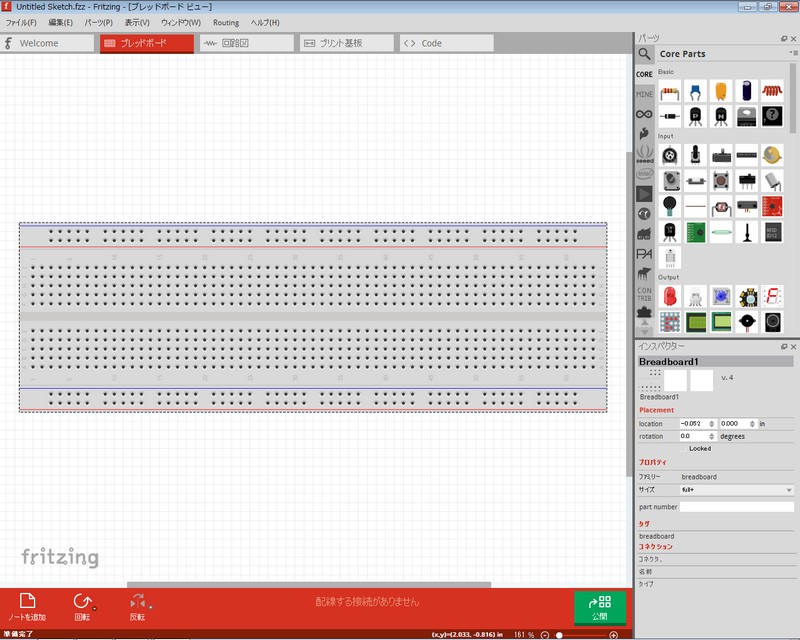Click the vertical canvas scrollbar

pyautogui.click(x=629, y=314)
